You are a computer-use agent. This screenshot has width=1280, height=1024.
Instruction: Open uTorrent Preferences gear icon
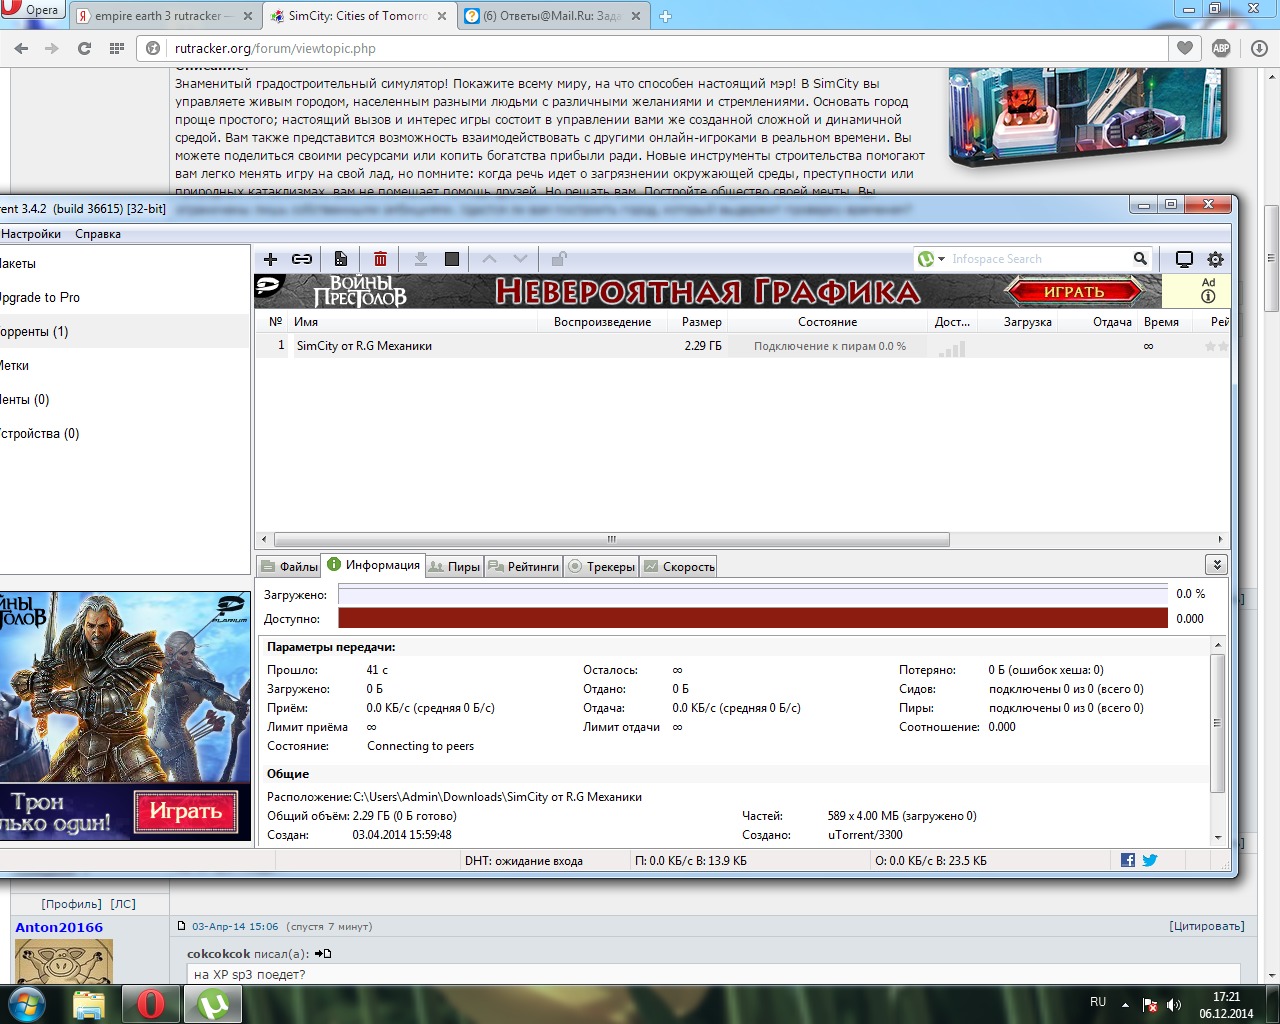pyautogui.click(x=1215, y=259)
